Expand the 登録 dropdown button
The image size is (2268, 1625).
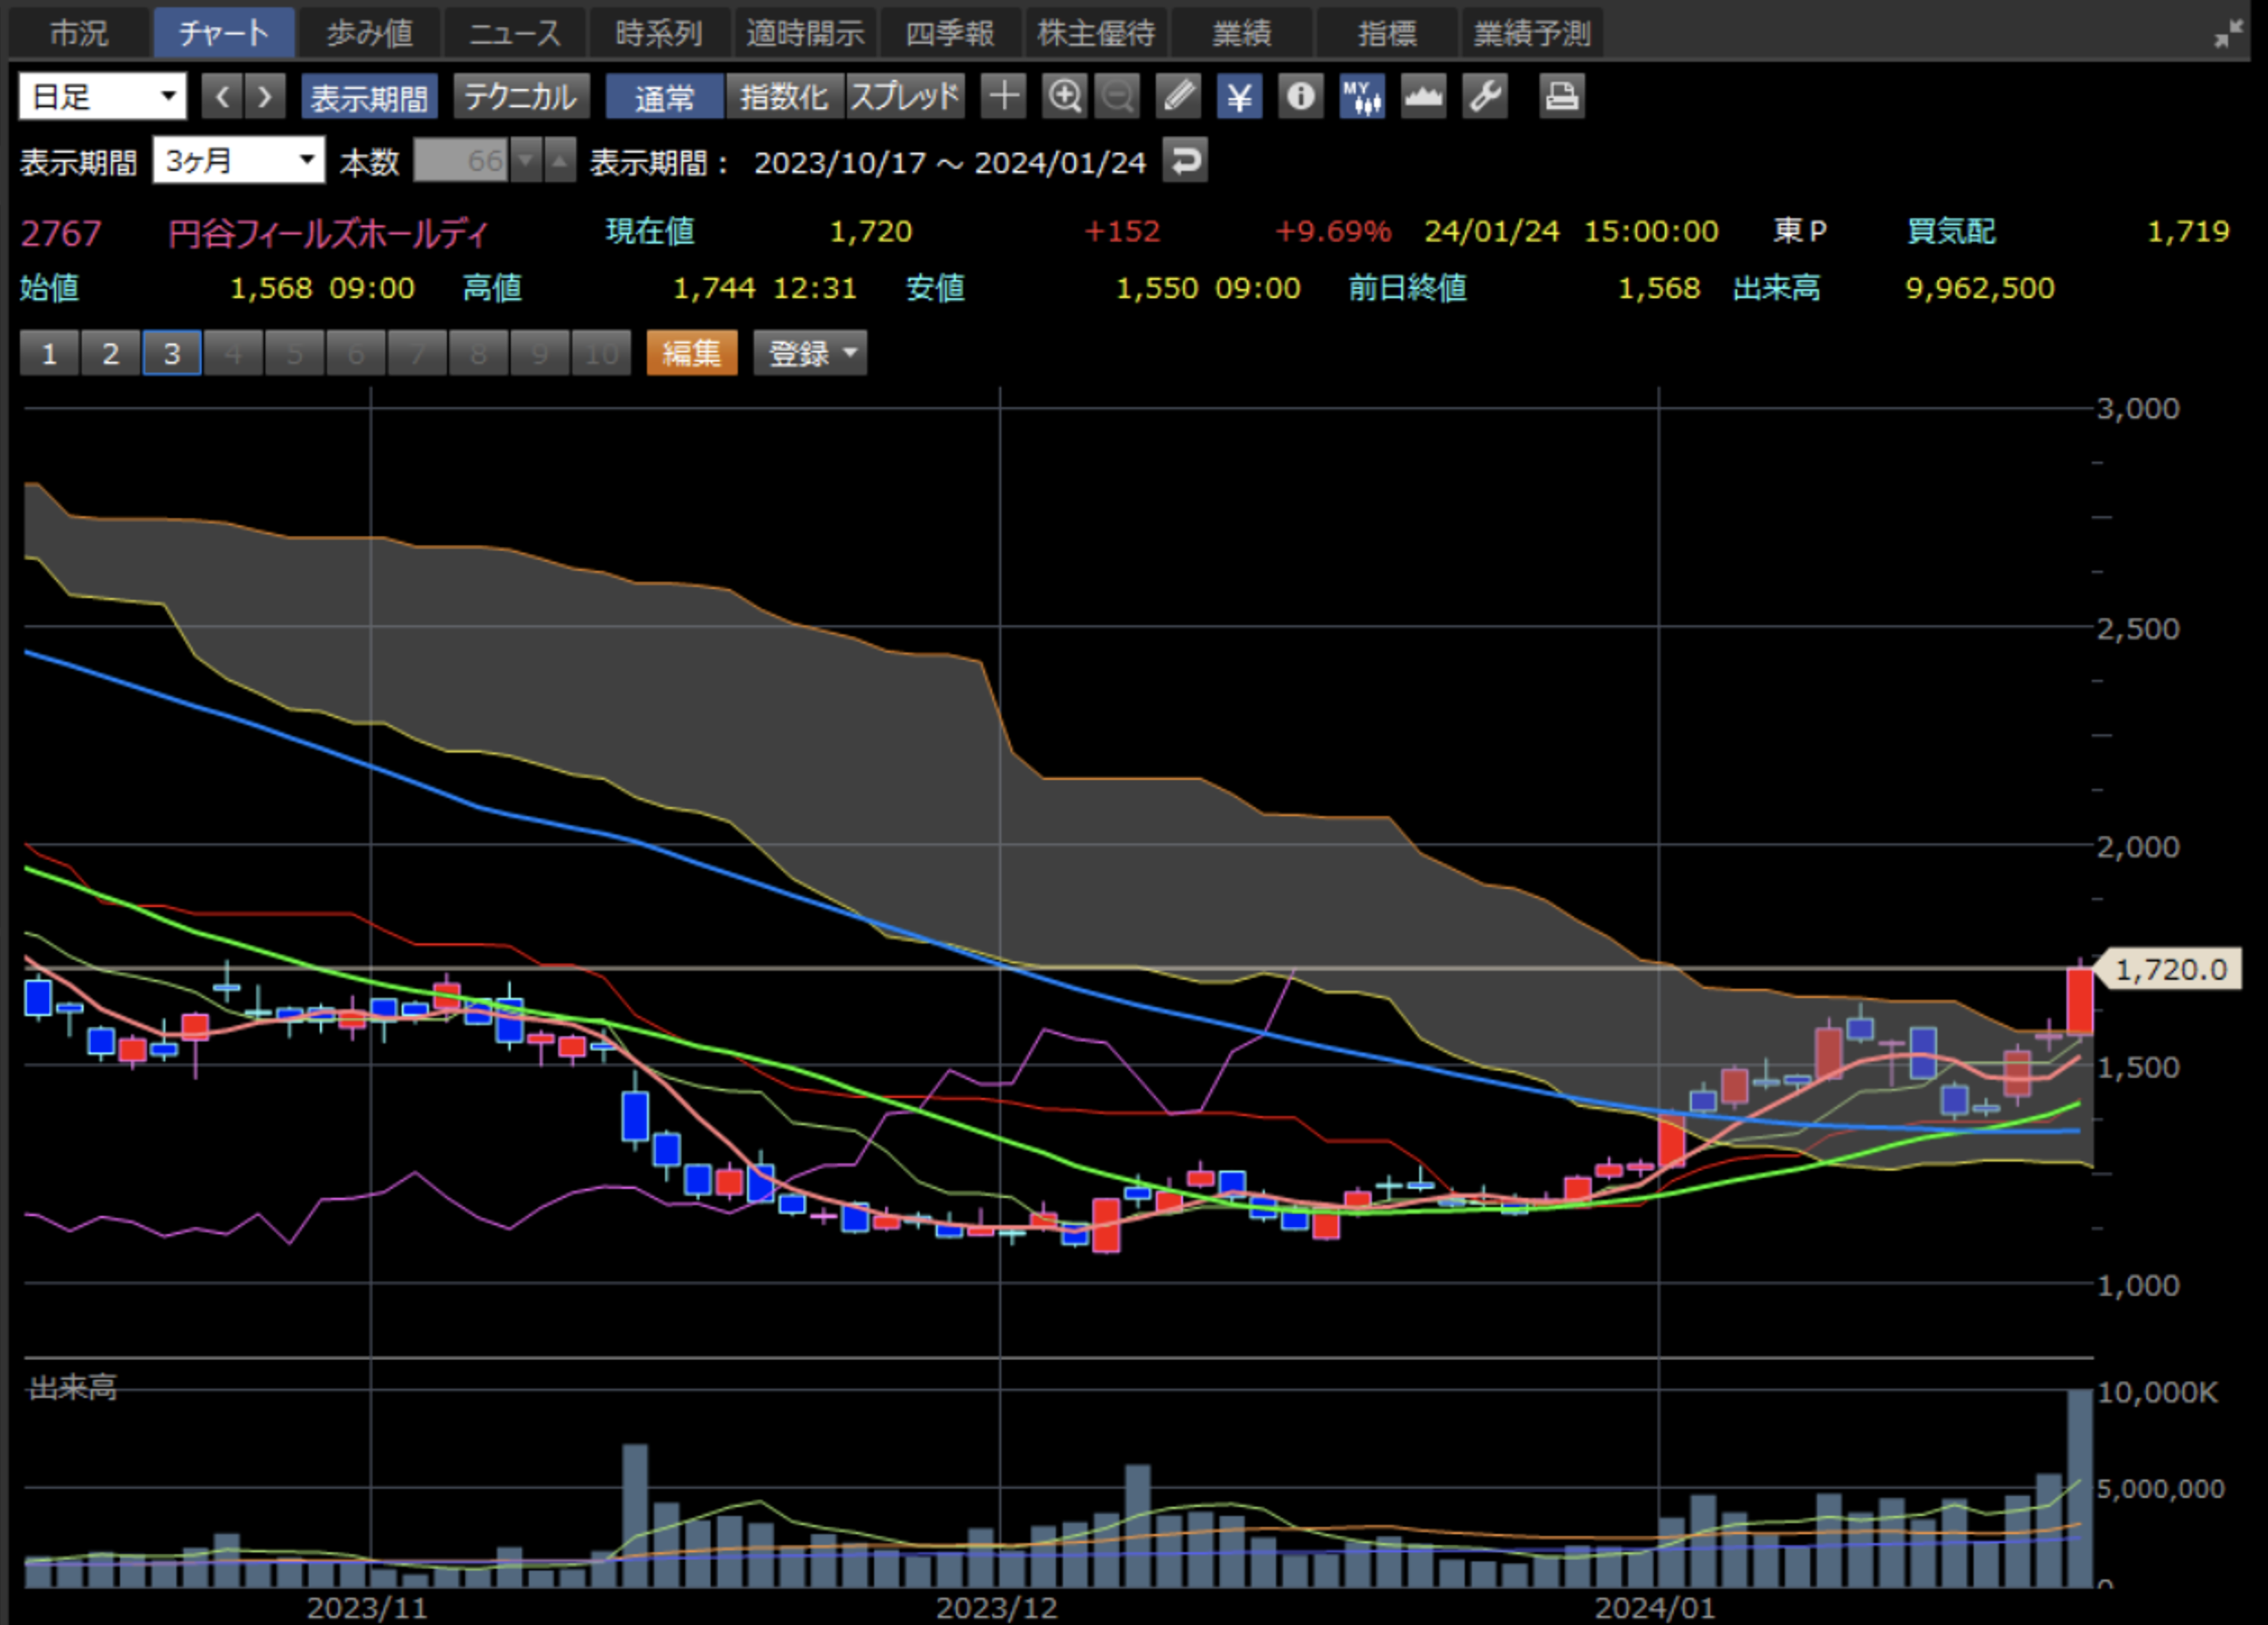pyautogui.click(x=810, y=353)
